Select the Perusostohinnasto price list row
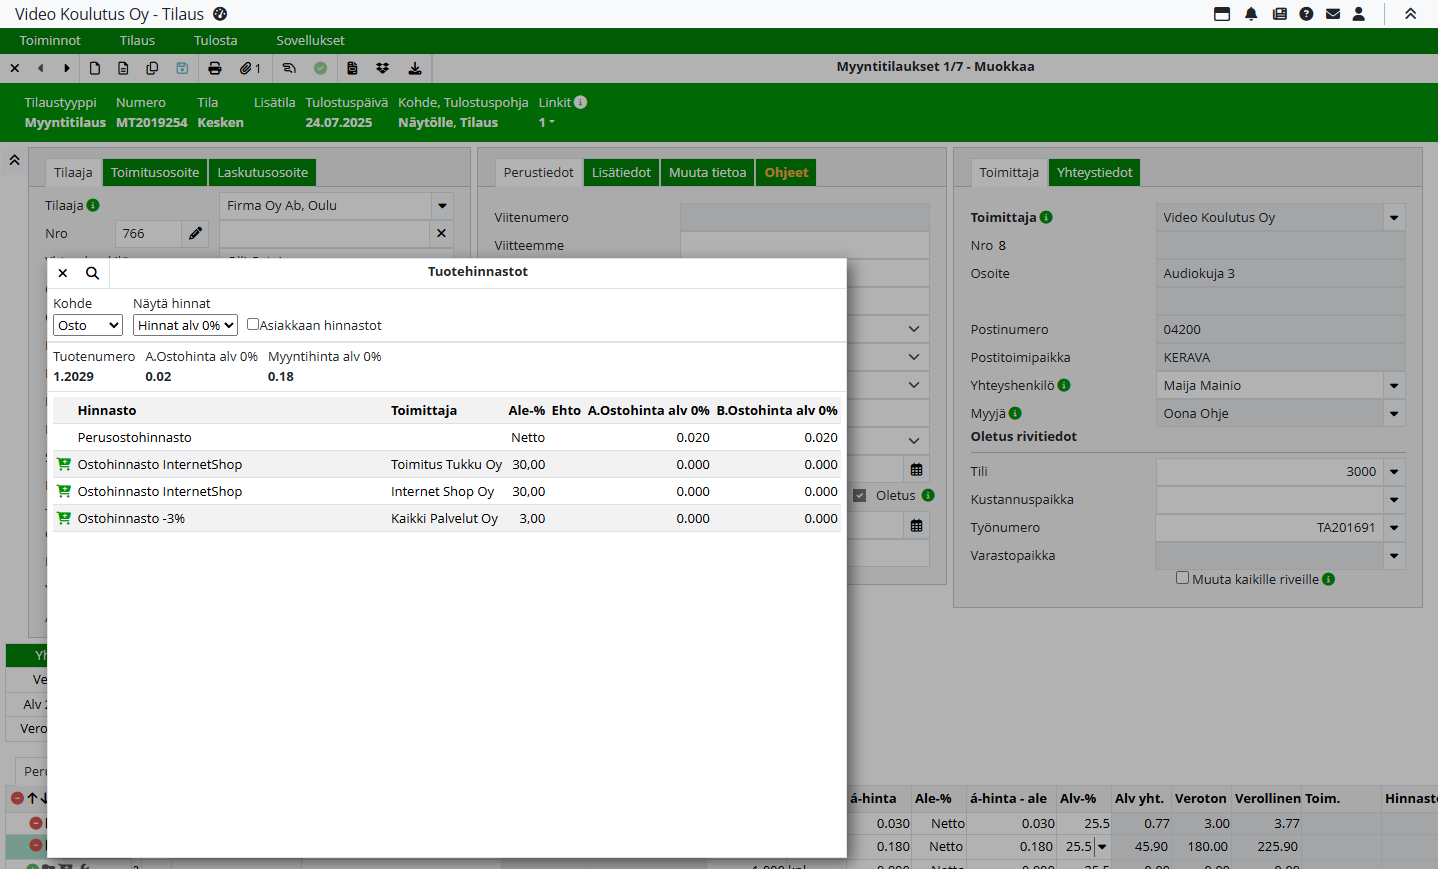The image size is (1438, 869). [x=135, y=437]
